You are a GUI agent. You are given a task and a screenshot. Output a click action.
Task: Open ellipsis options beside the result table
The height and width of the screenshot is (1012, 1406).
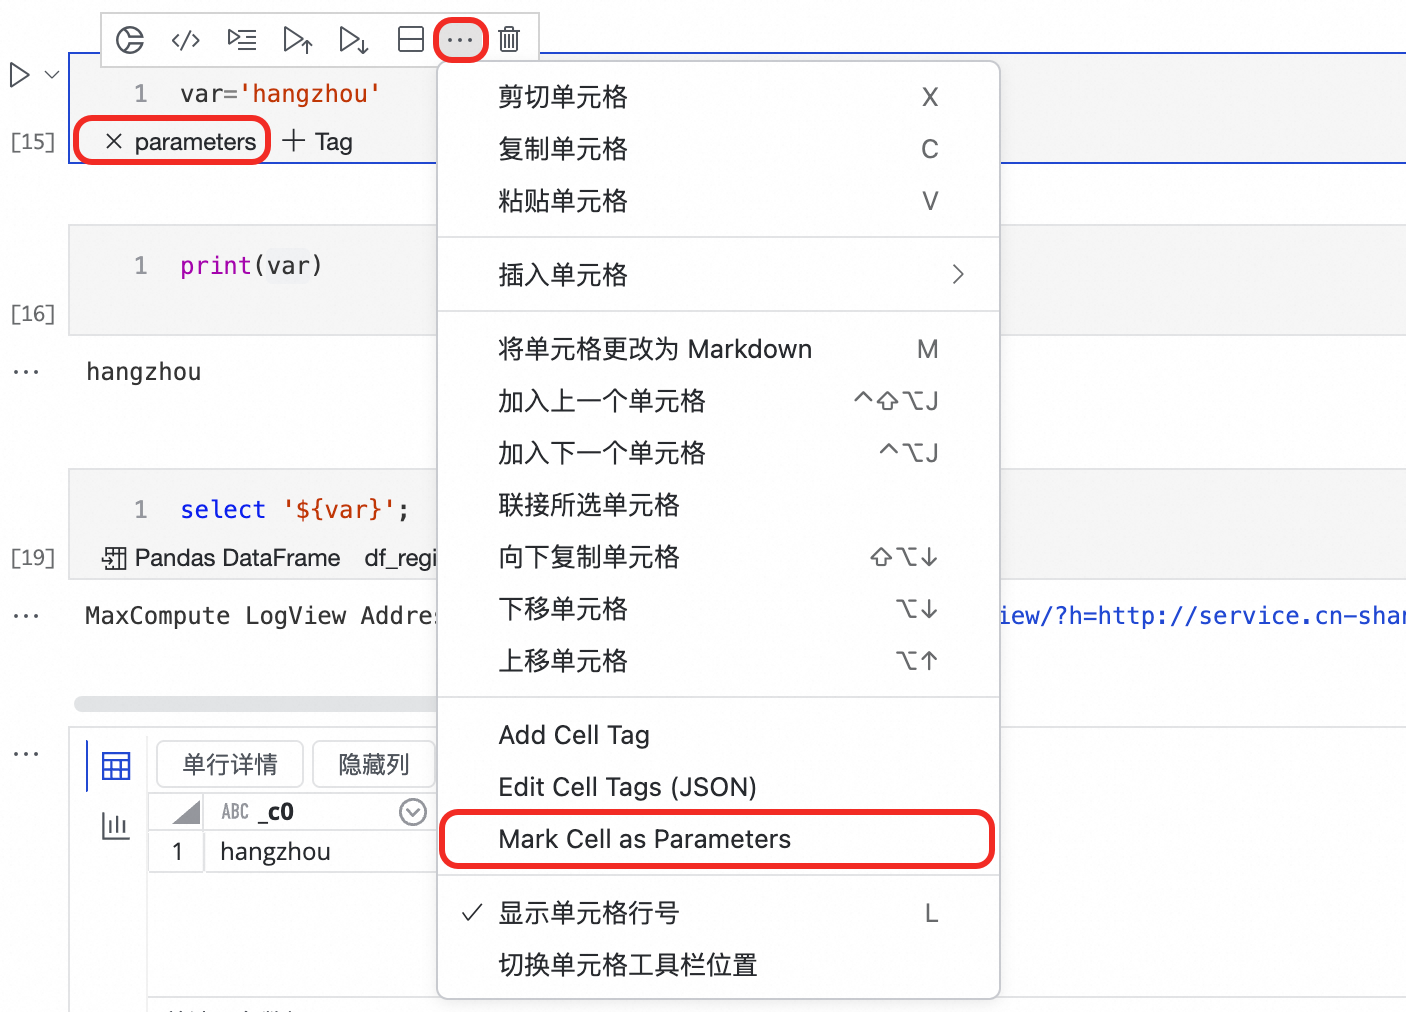tap(26, 754)
